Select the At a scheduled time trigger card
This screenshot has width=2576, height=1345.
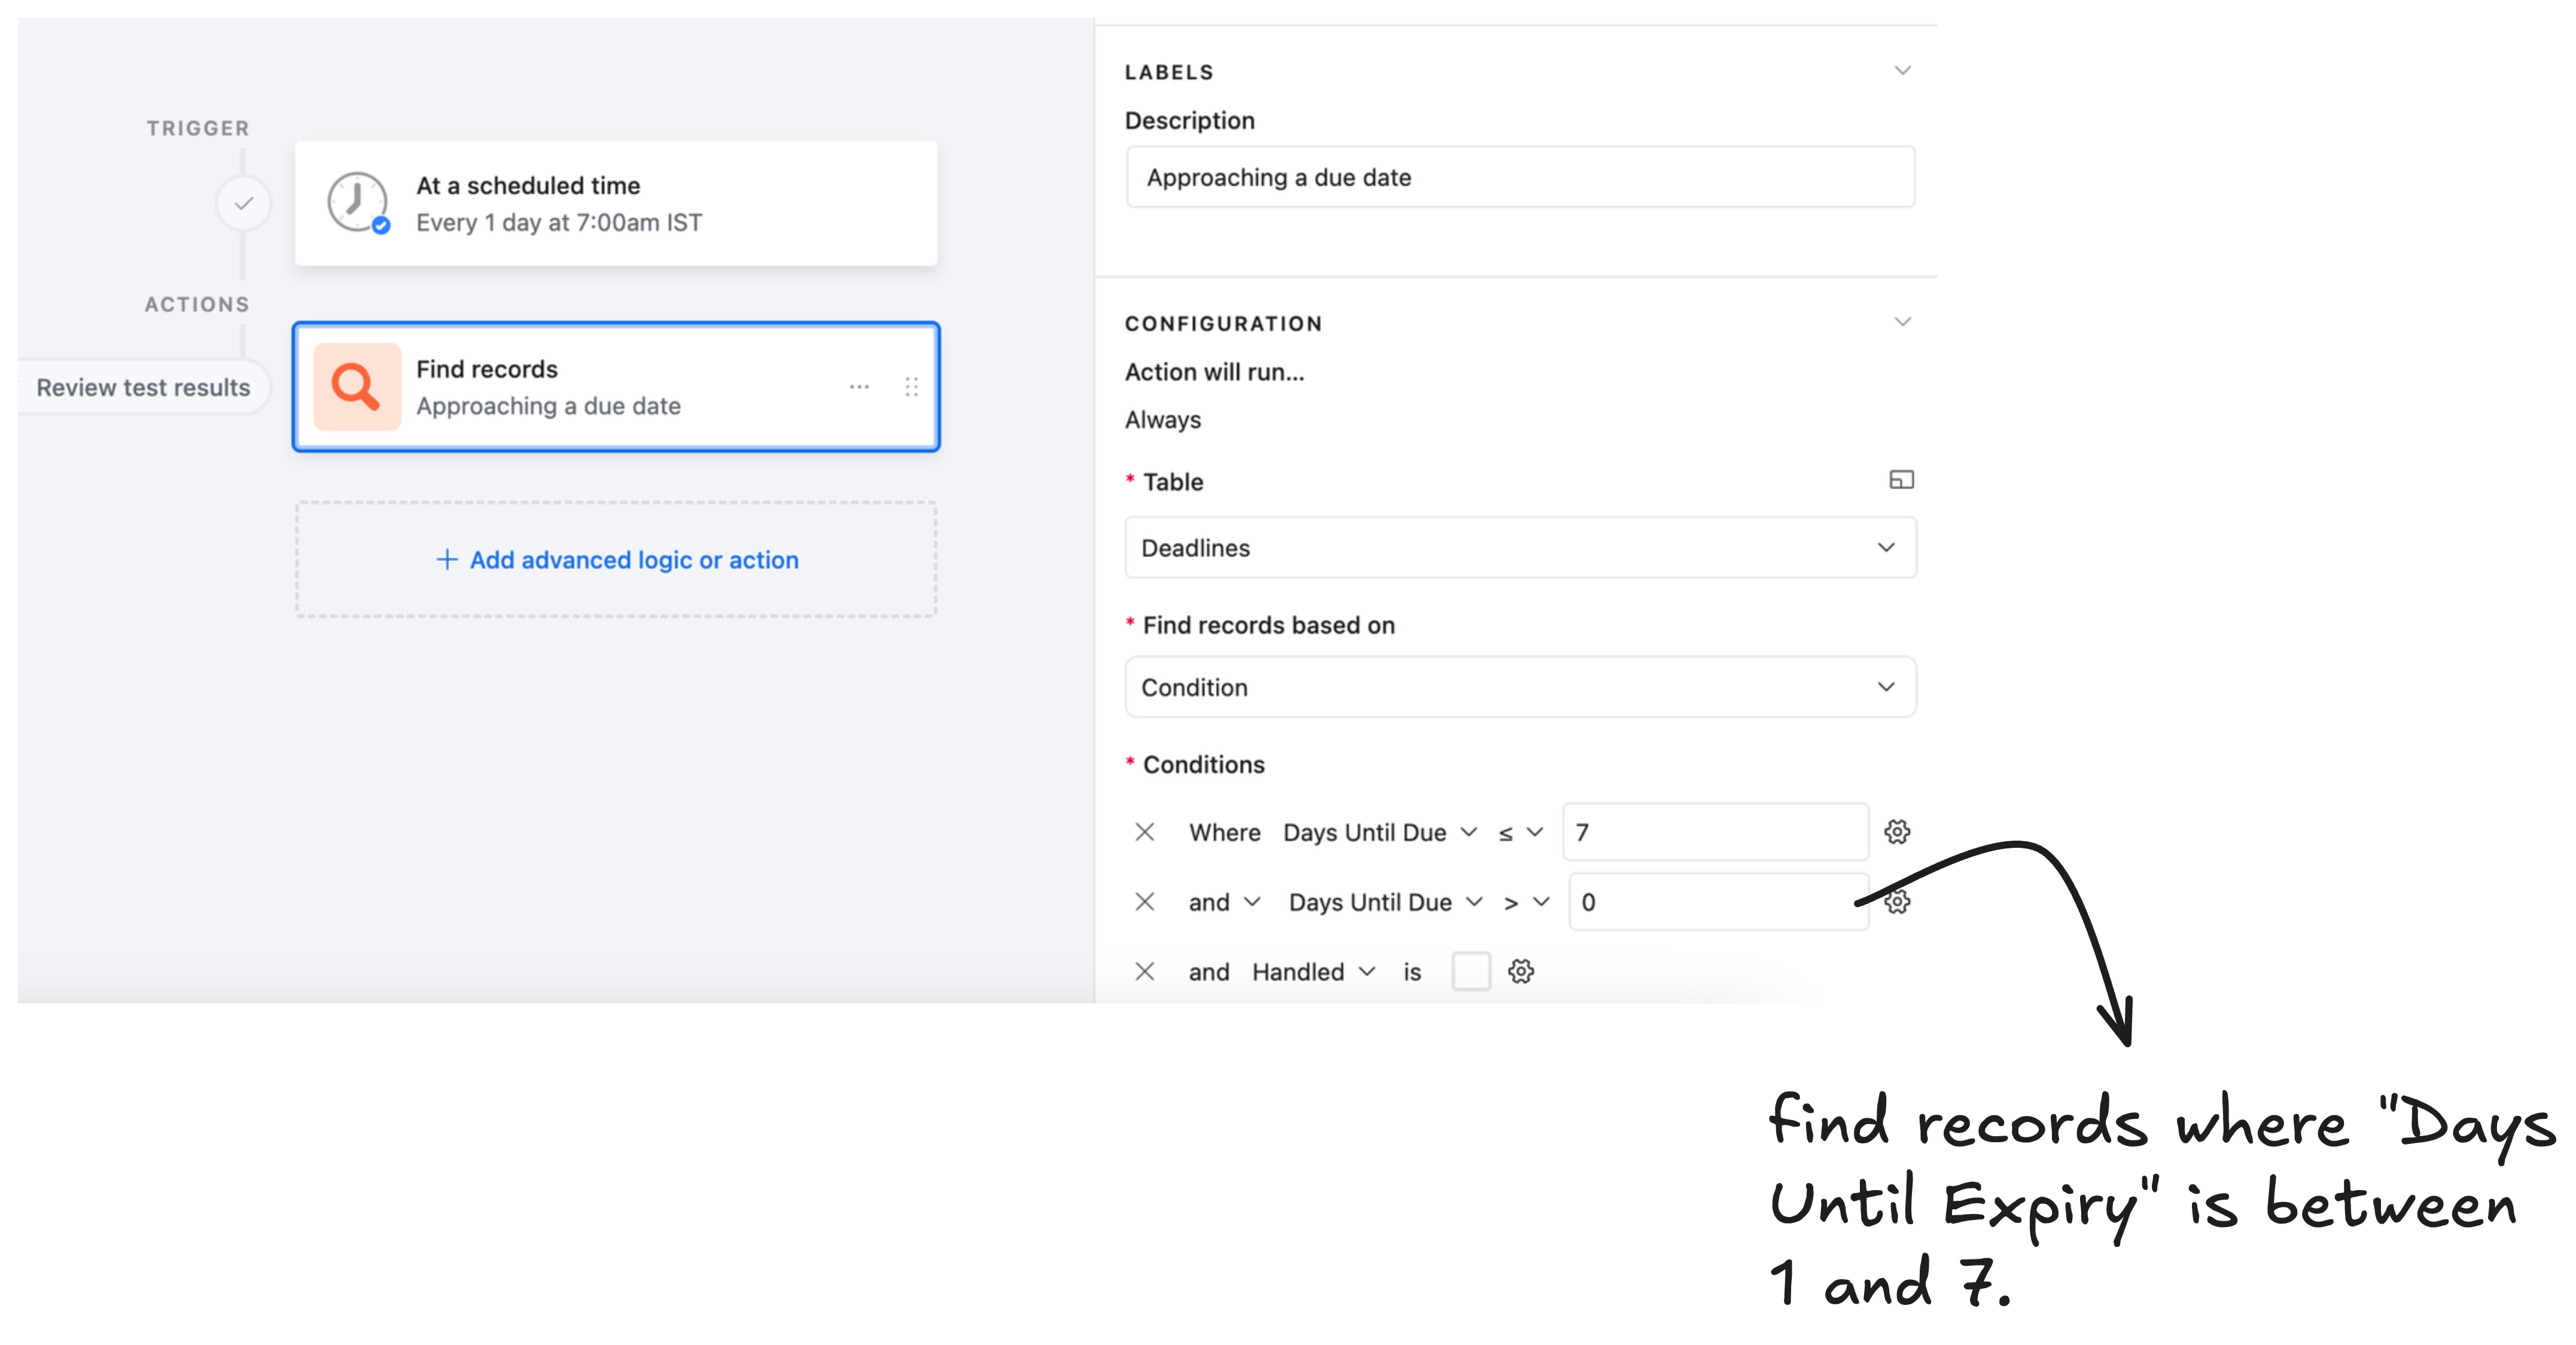tap(616, 204)
